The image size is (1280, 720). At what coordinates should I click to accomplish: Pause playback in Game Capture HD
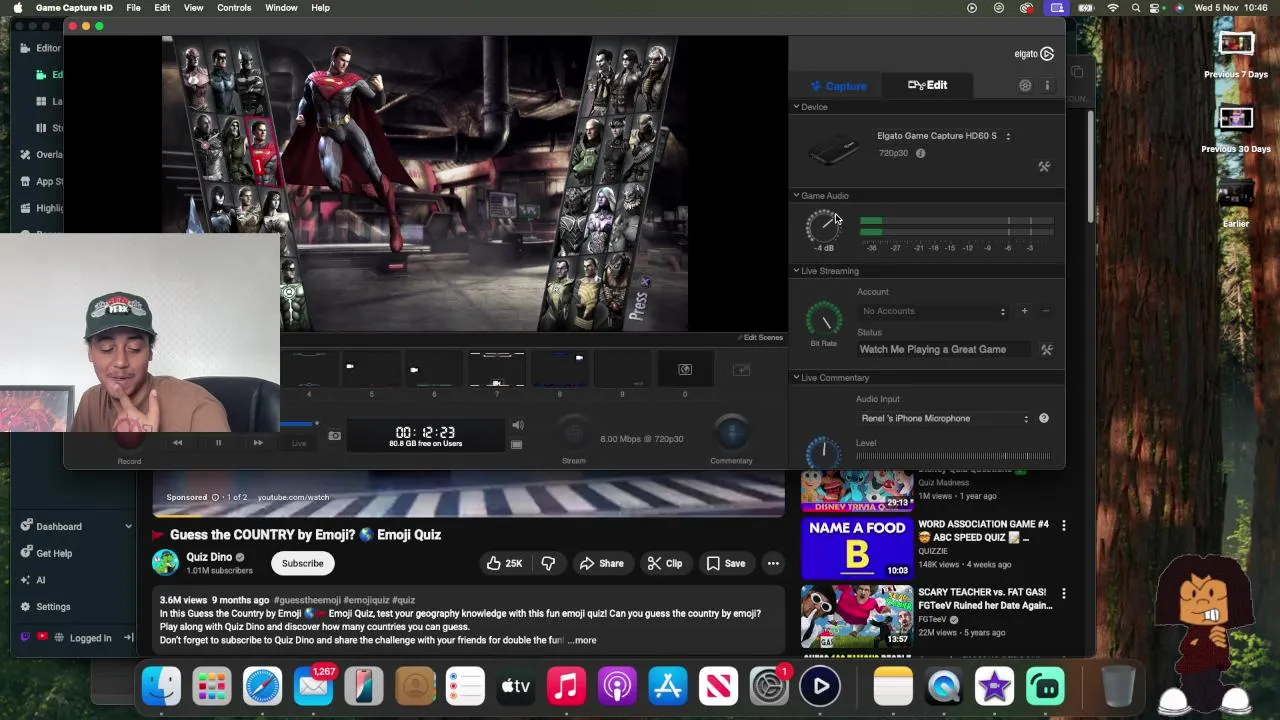click(x=218, y=443)
